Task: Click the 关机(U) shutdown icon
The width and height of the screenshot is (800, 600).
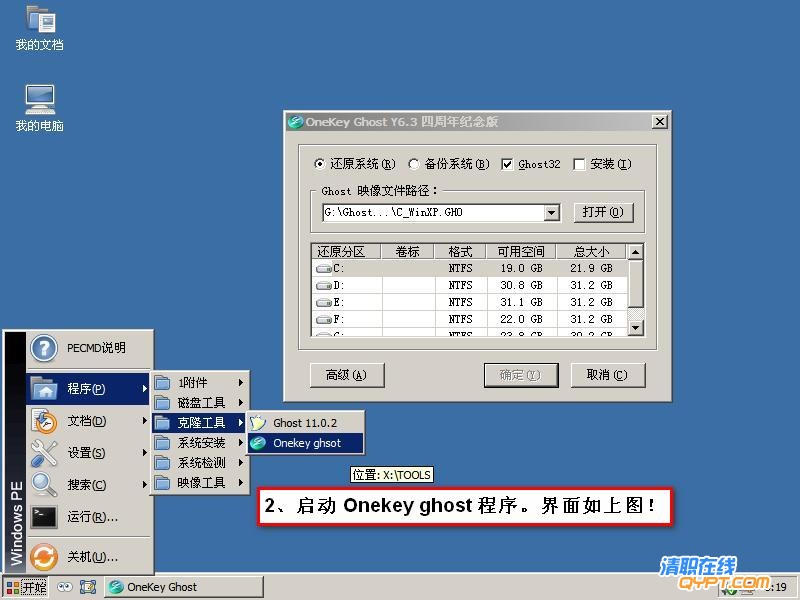Action: [x=44, y=557]
